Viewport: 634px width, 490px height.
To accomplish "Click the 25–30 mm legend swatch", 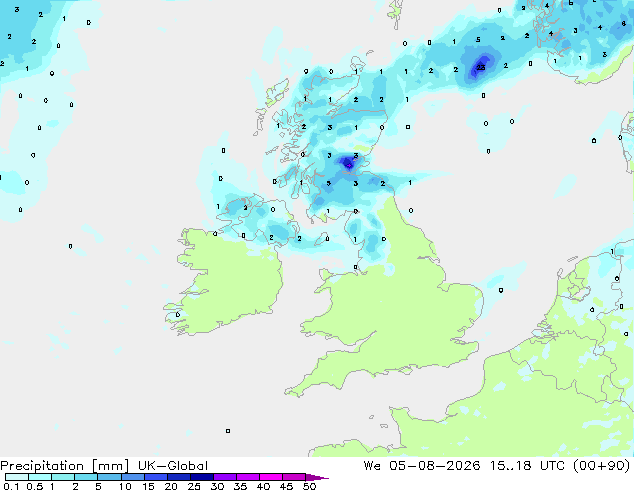I will click(x=201, y=477).
